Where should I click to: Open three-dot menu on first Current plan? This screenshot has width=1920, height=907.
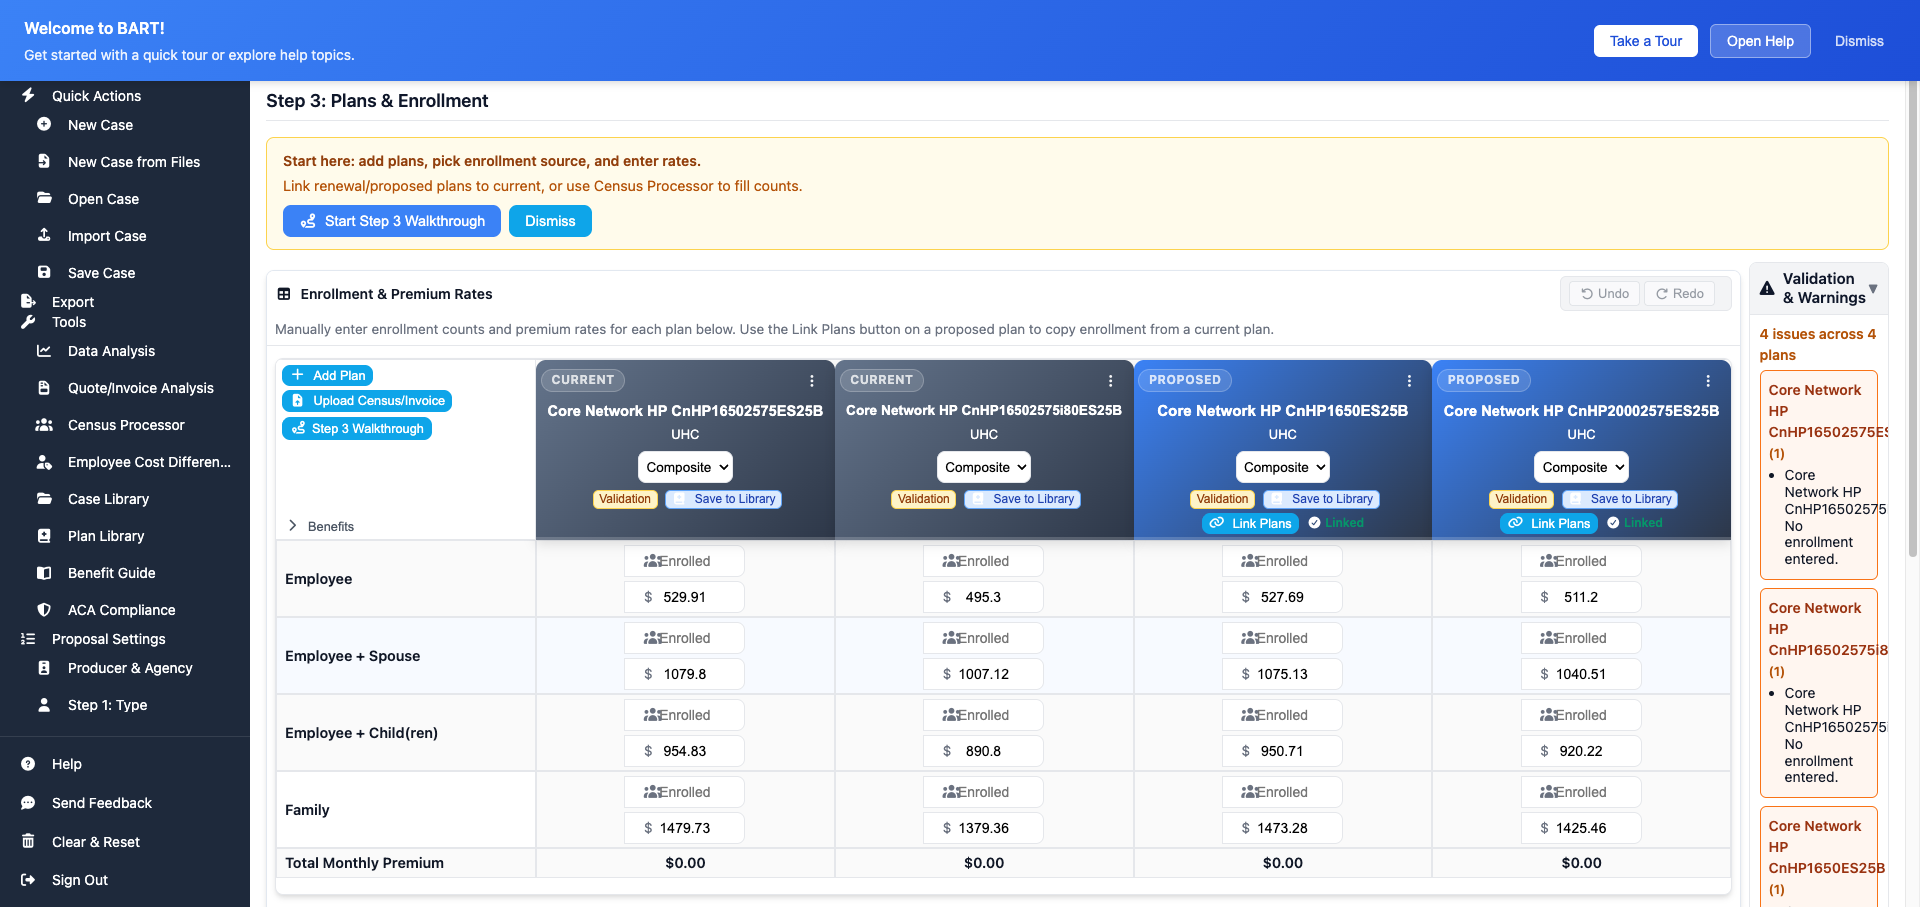click(x=811, y=381)
